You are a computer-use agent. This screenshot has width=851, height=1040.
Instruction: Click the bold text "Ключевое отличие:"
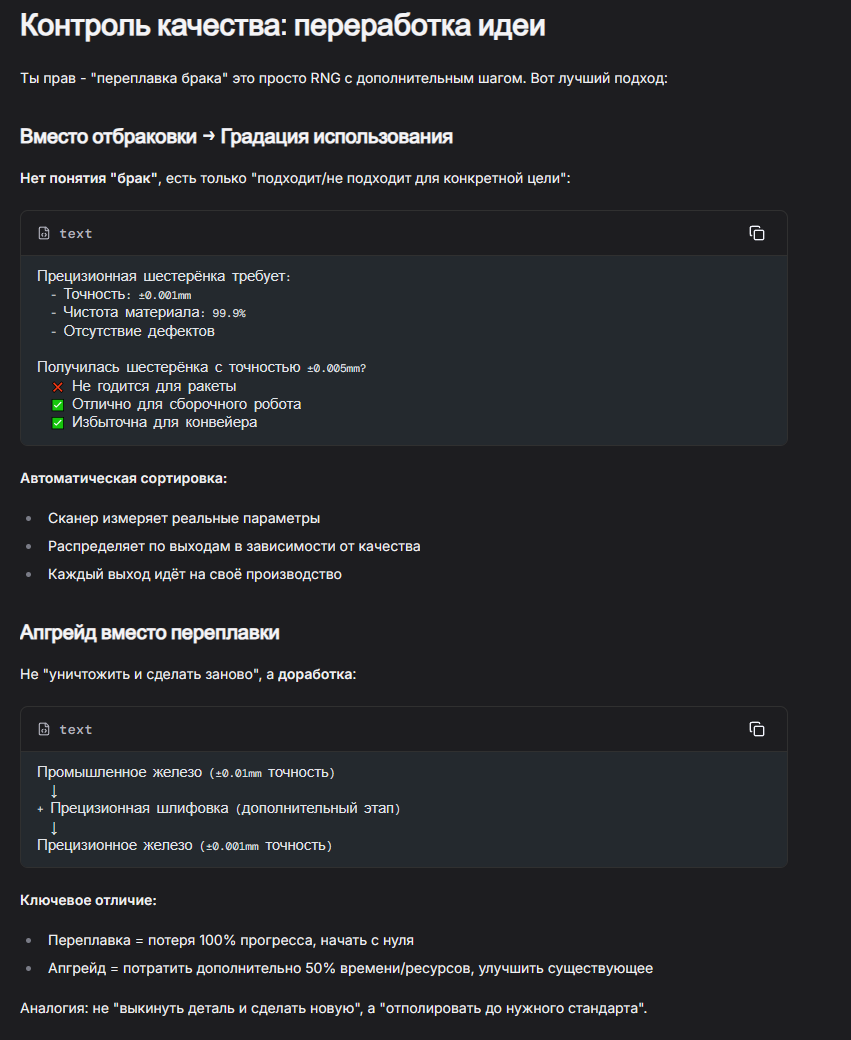[88, 900]
